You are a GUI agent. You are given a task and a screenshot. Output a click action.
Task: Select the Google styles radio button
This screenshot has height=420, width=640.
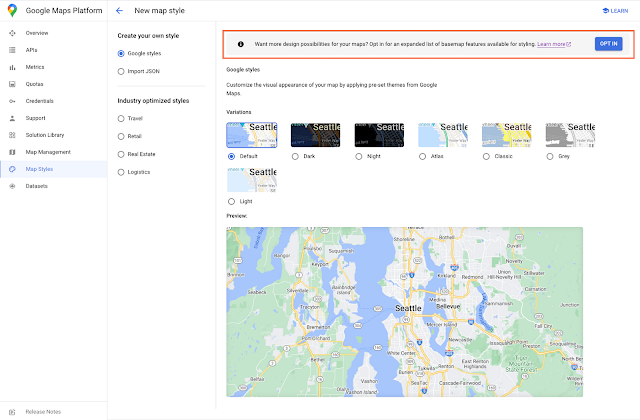click(x=121, y=53)
